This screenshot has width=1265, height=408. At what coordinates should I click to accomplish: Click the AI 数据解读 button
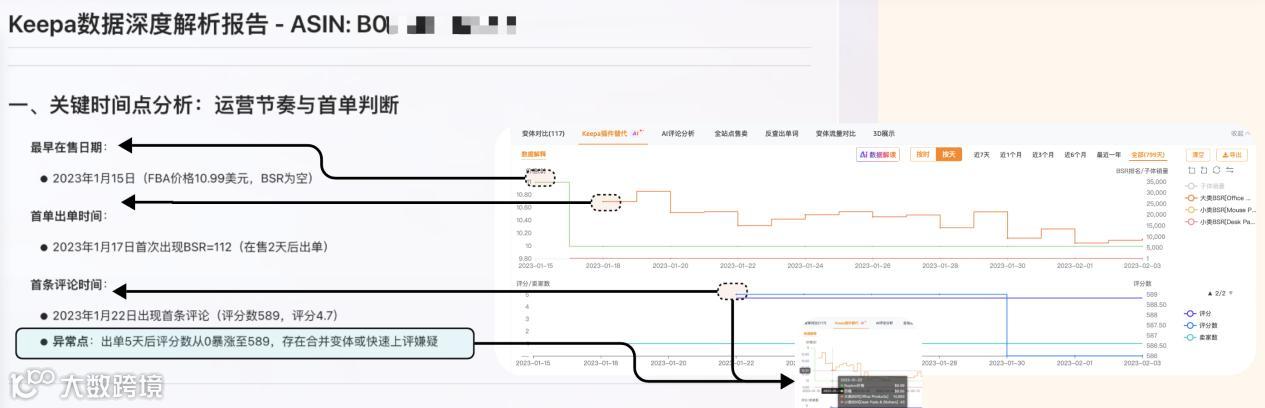click(x=879, y=155)
